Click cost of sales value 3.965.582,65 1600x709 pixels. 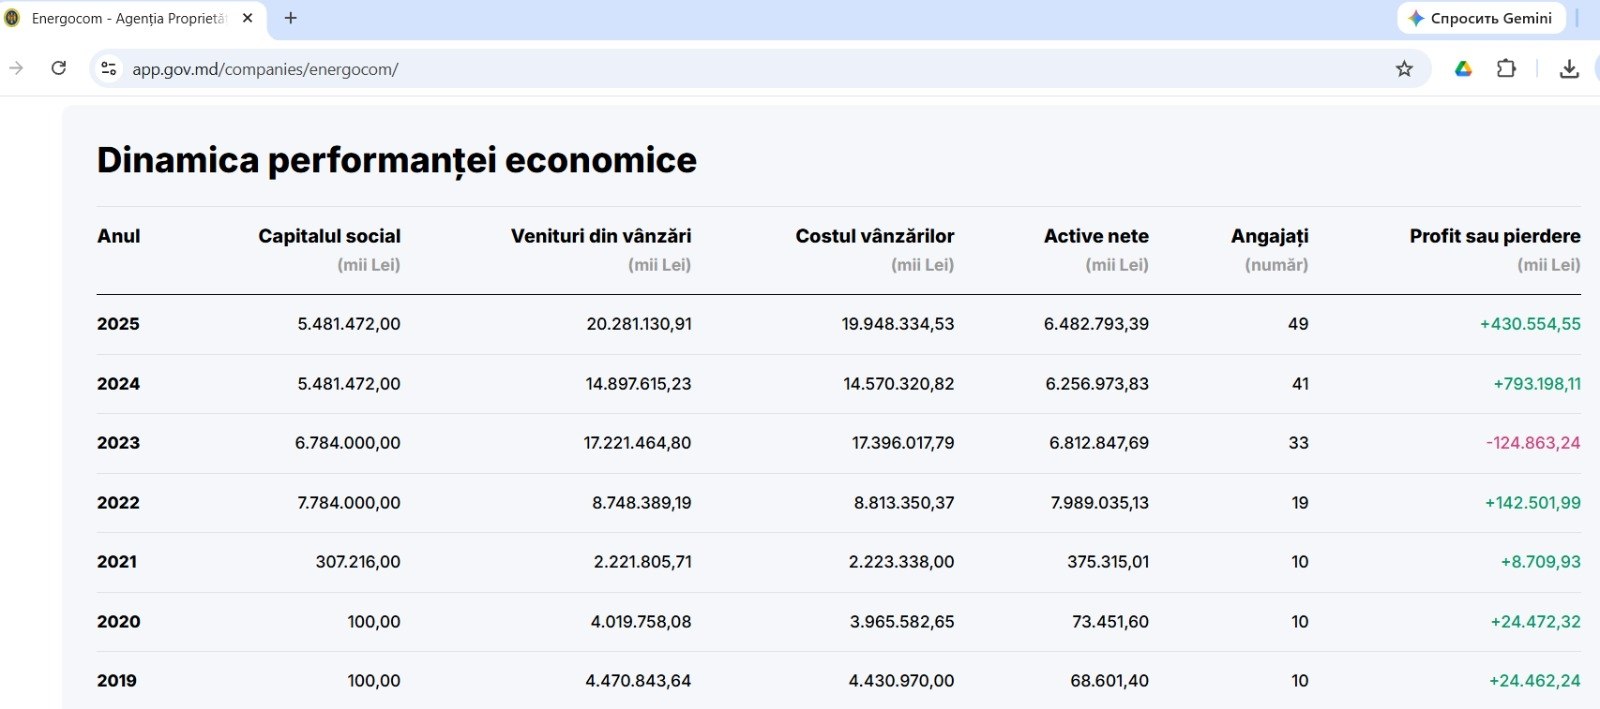(902, 622)
